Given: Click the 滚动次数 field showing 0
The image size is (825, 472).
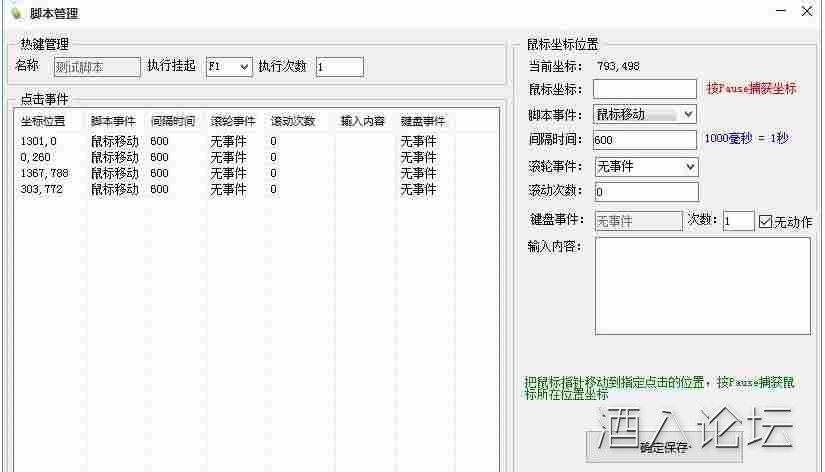Looking at the screenshot, I should [x=647, y=192].
